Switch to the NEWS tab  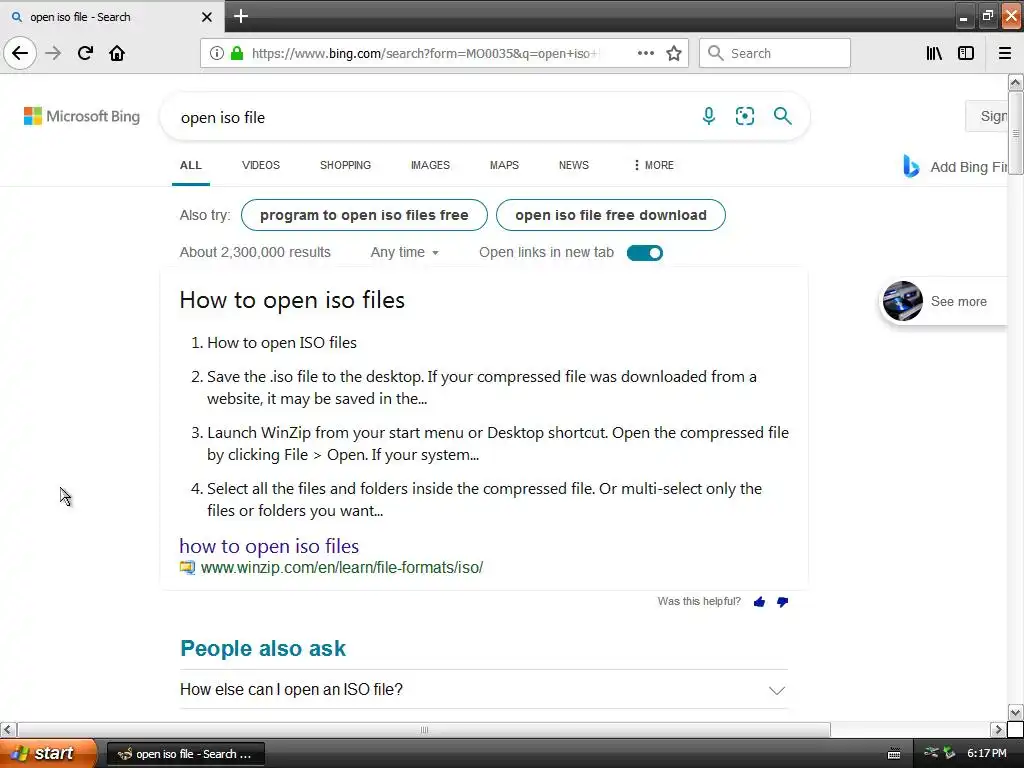pyautogui.click(x=574, y=165)
